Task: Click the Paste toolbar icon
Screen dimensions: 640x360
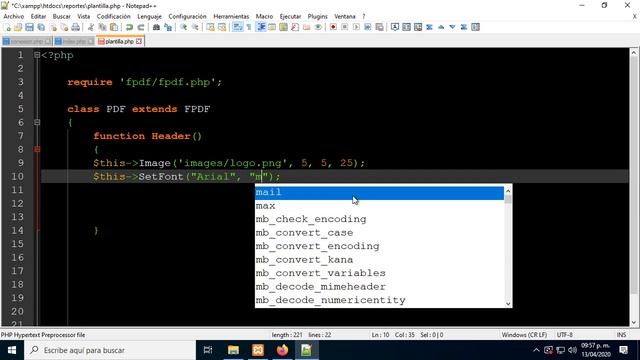Action: (114, 27)
